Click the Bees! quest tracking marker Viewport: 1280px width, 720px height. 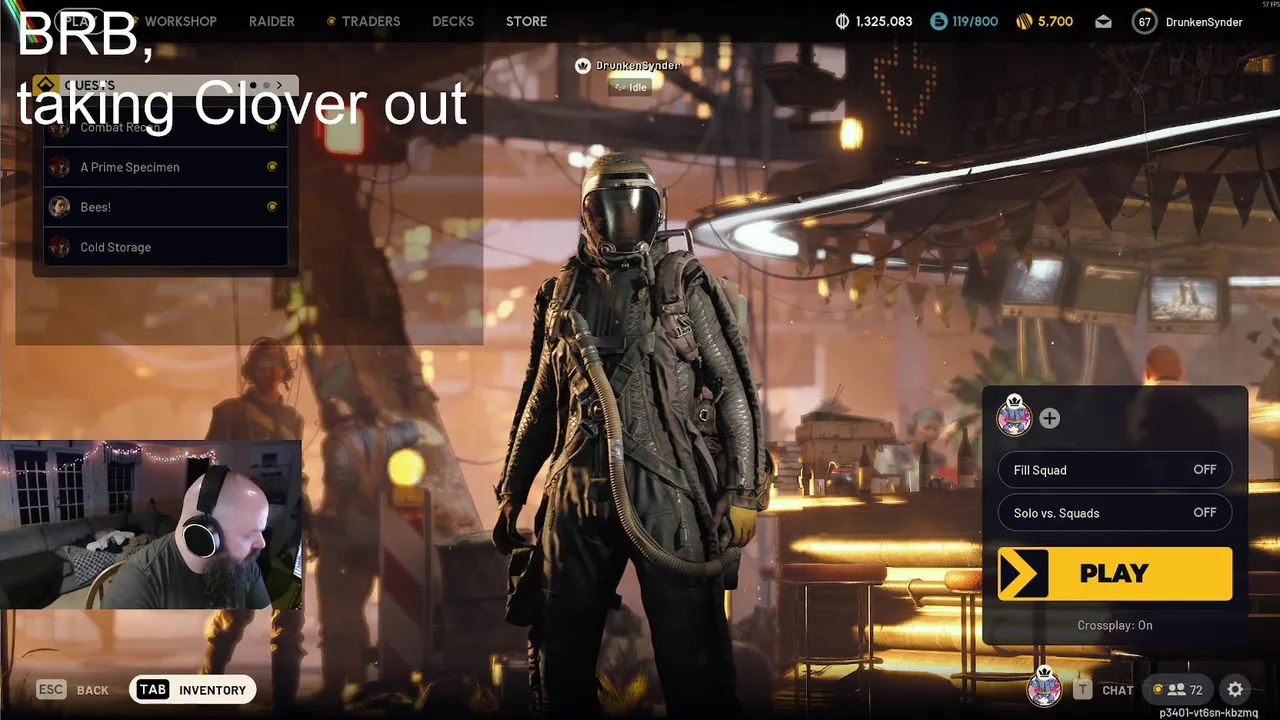[271, 207]
